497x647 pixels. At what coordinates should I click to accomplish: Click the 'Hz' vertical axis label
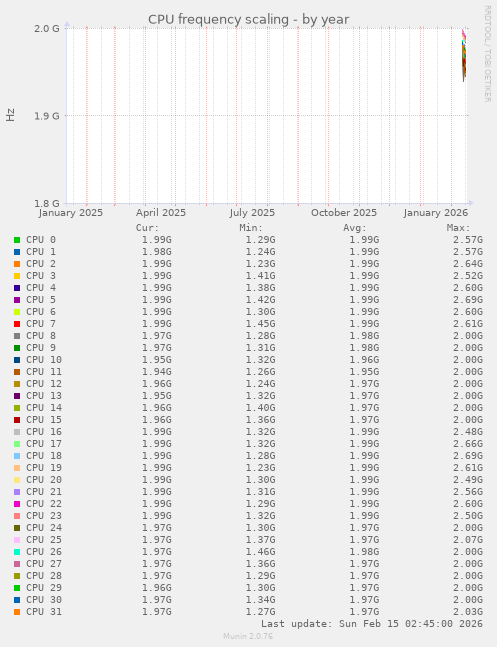point(10,115)
